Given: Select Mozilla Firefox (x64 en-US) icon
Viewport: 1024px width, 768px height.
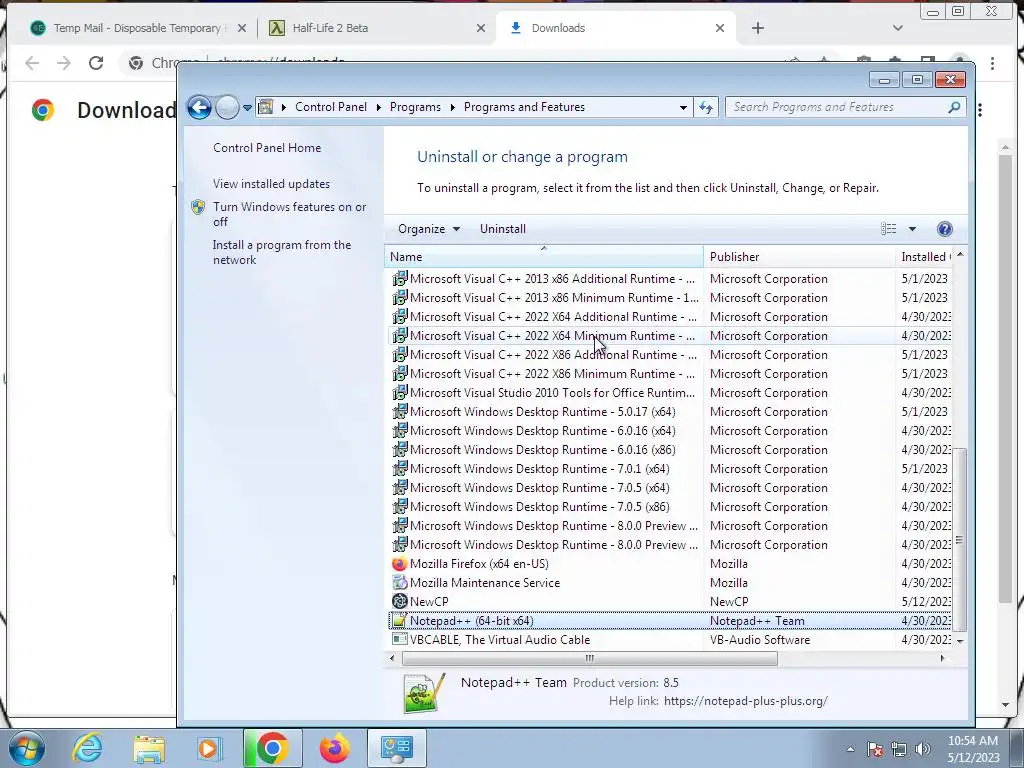Looking at the screenshot, I should coord(399,564).
